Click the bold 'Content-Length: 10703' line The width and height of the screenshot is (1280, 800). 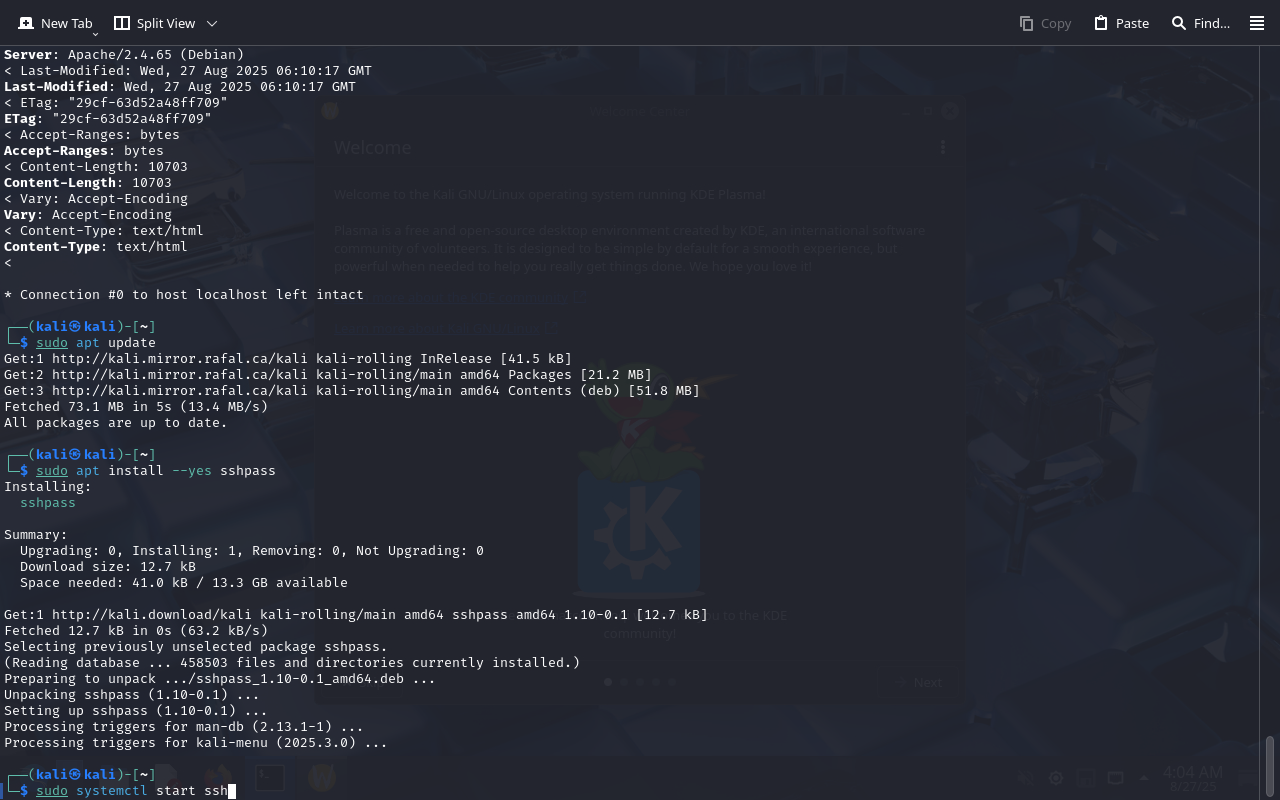(x=88, y=182)
